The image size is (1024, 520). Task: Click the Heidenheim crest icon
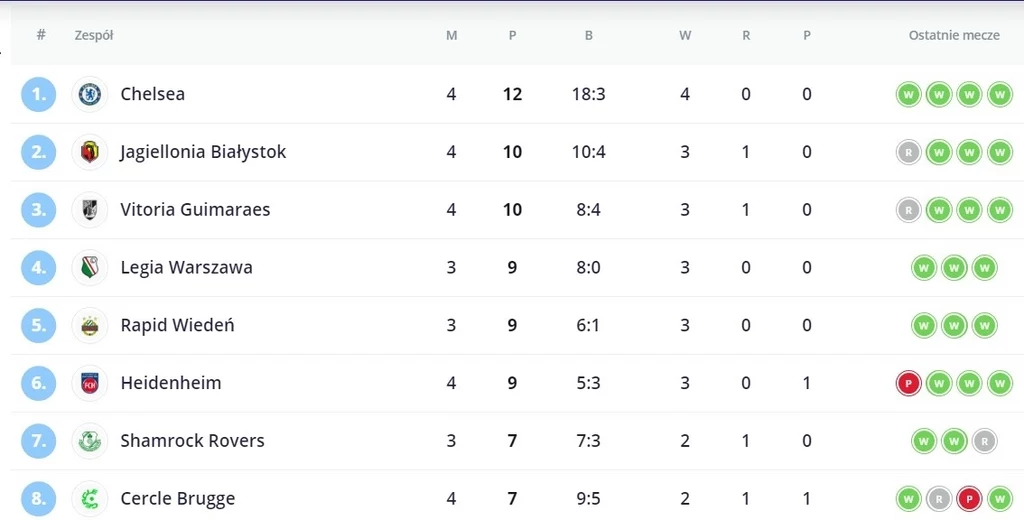click(x=89, y=383)
